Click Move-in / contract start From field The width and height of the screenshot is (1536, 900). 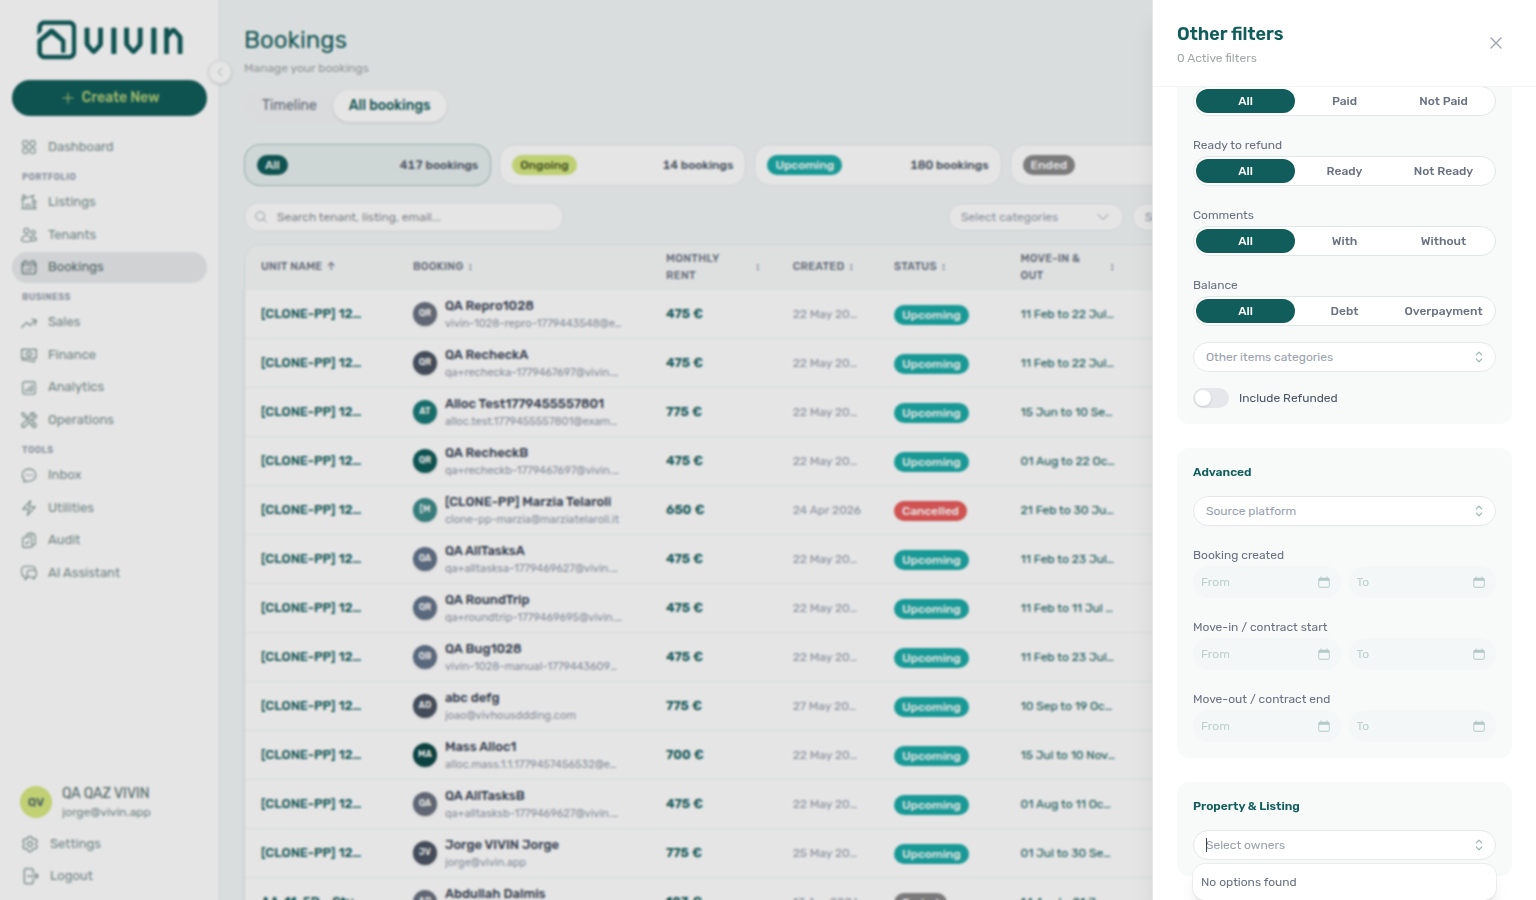click(1266, 654)
